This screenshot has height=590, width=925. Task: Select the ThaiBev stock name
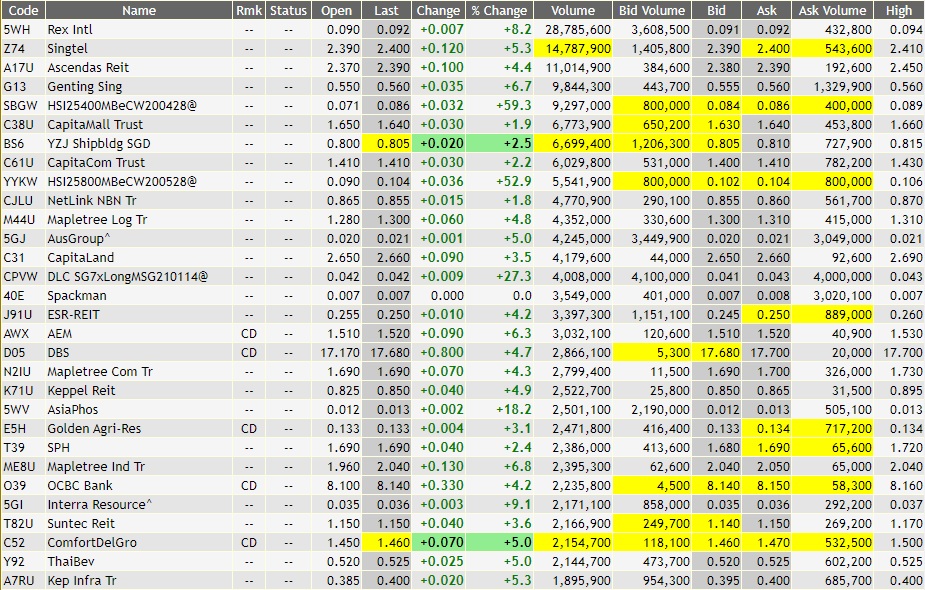[71, 561]
